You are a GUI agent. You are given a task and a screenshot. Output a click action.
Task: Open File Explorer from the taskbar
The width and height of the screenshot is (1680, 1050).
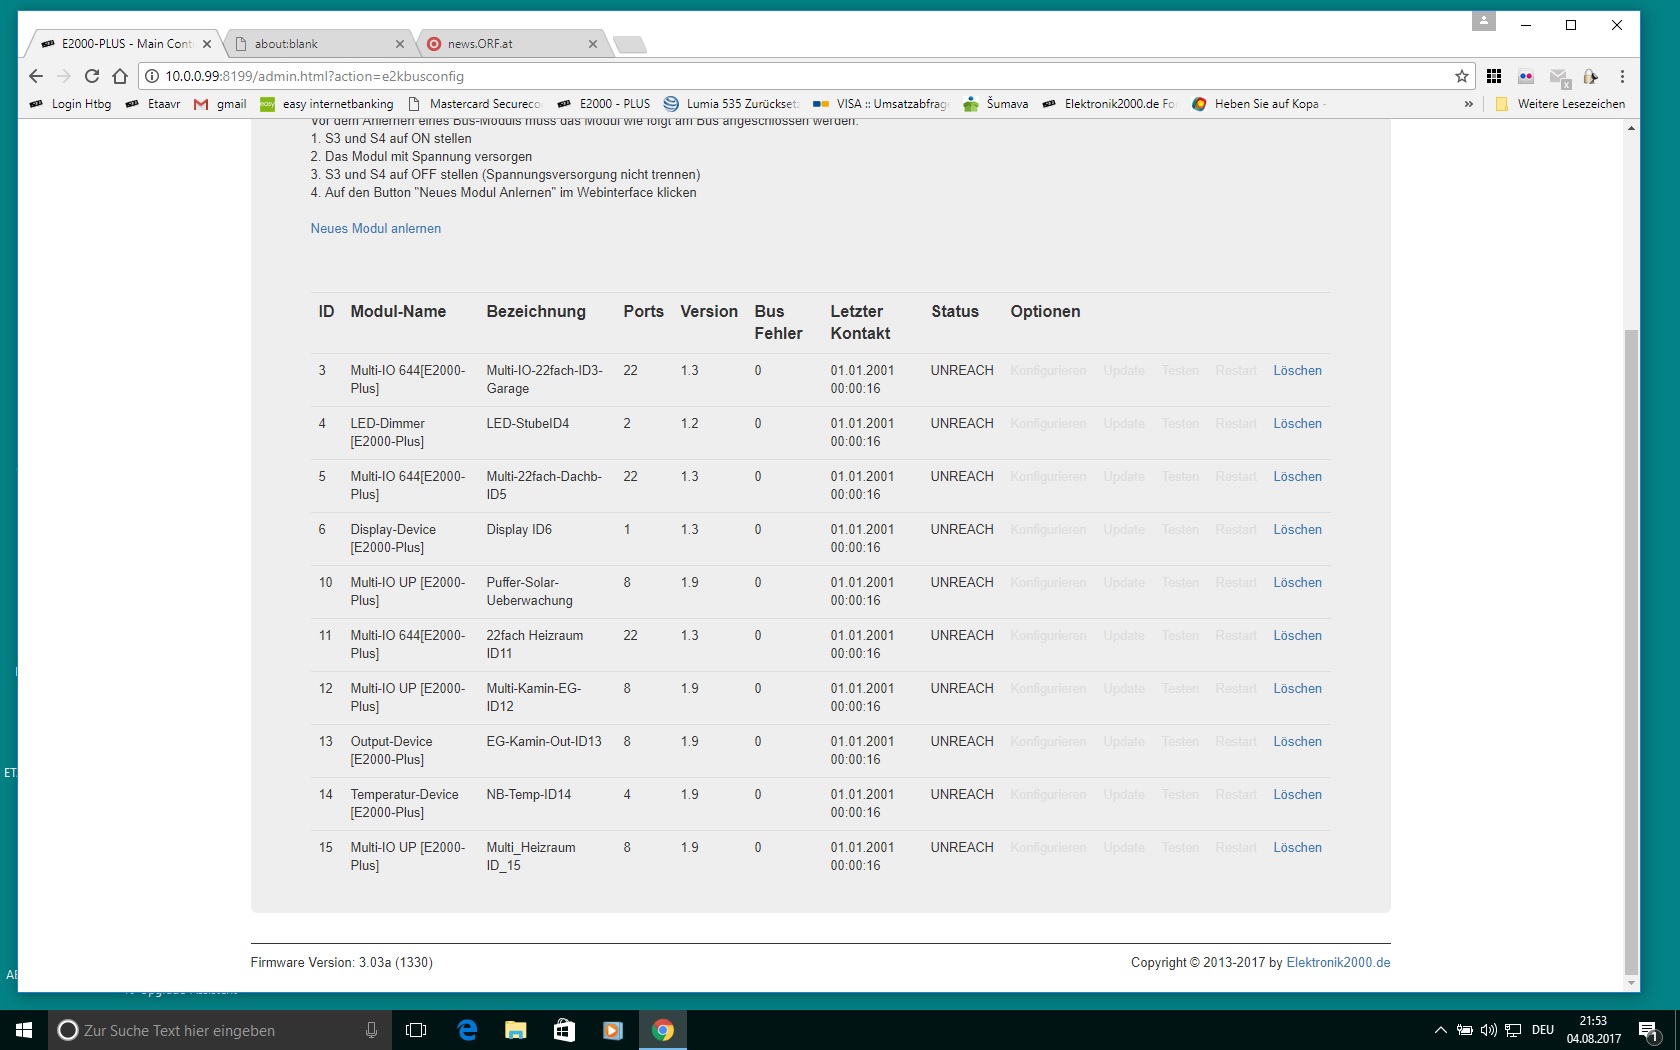515,1030
